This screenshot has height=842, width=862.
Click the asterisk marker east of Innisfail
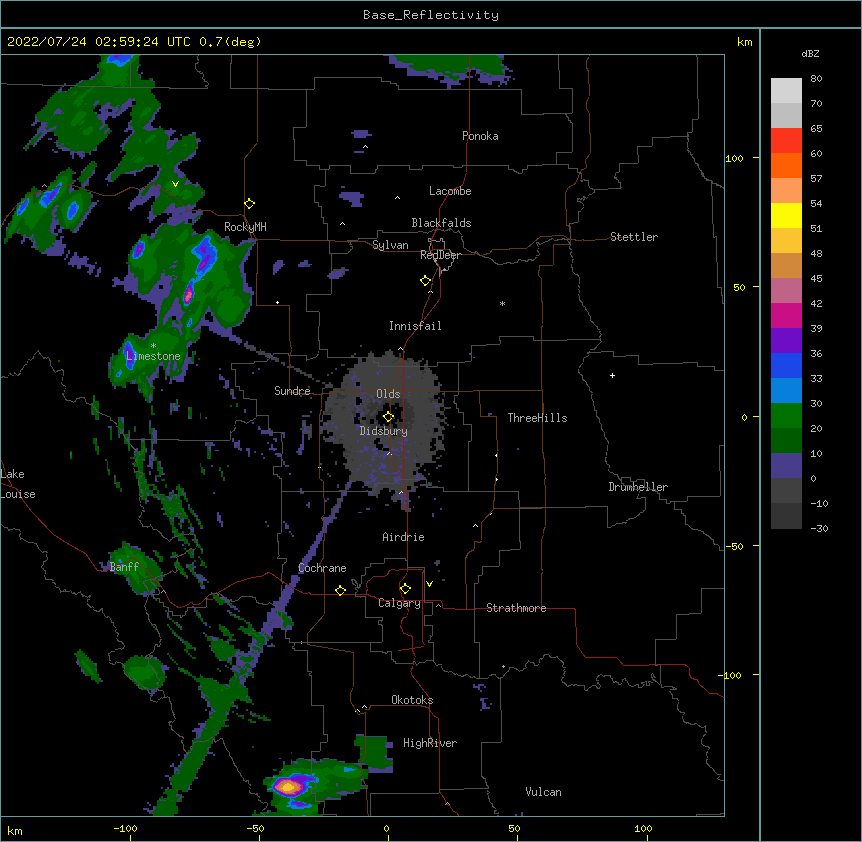tap(502, 303)
